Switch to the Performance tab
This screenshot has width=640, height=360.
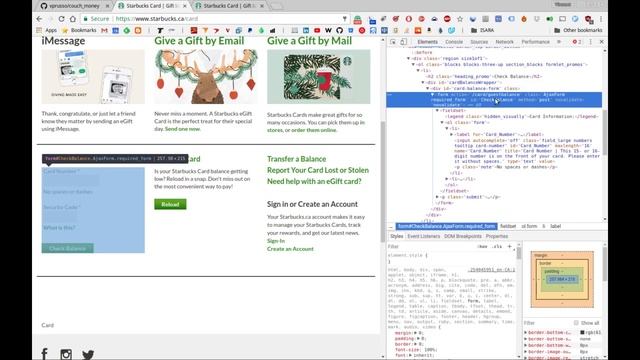536,42
